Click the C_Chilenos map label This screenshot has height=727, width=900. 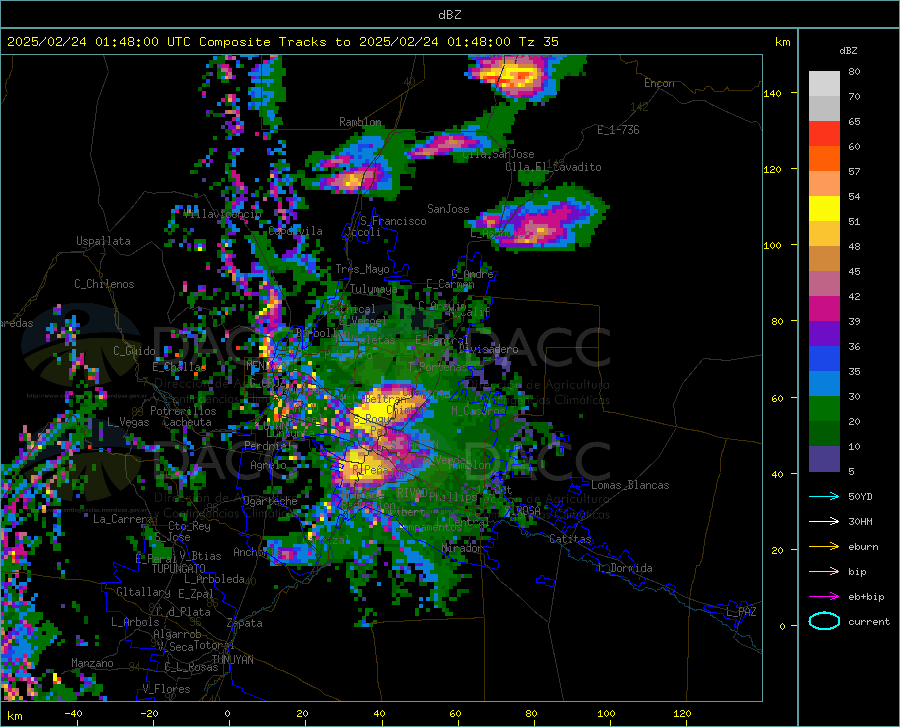coord(104,284)
